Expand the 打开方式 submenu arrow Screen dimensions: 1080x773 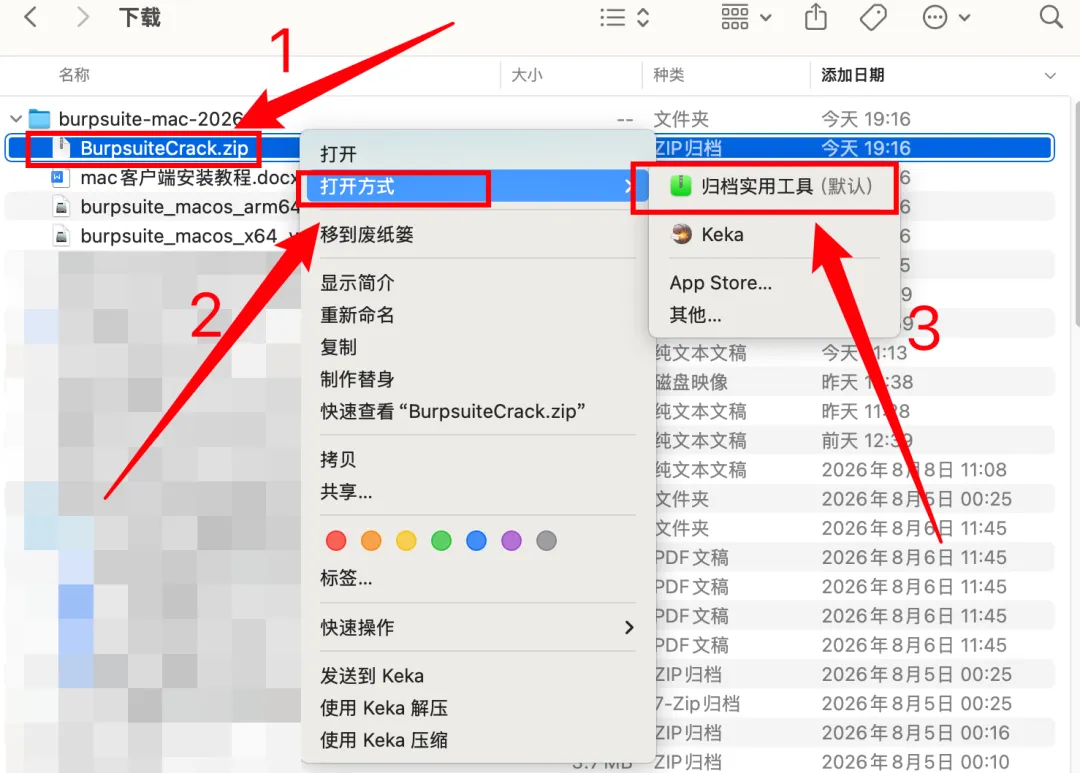click(x=627, y=186)
